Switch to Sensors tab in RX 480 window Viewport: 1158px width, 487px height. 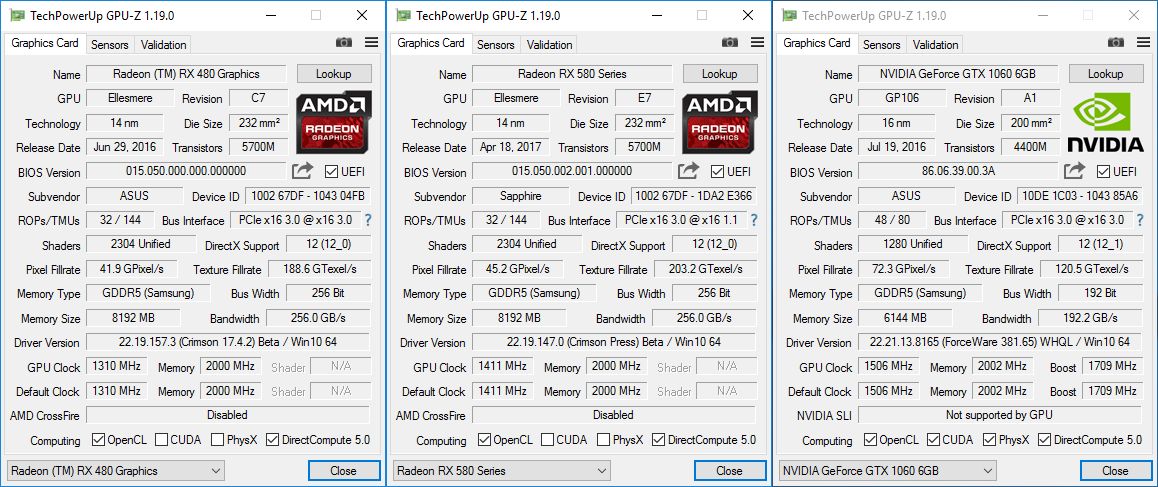click(109, 44)
